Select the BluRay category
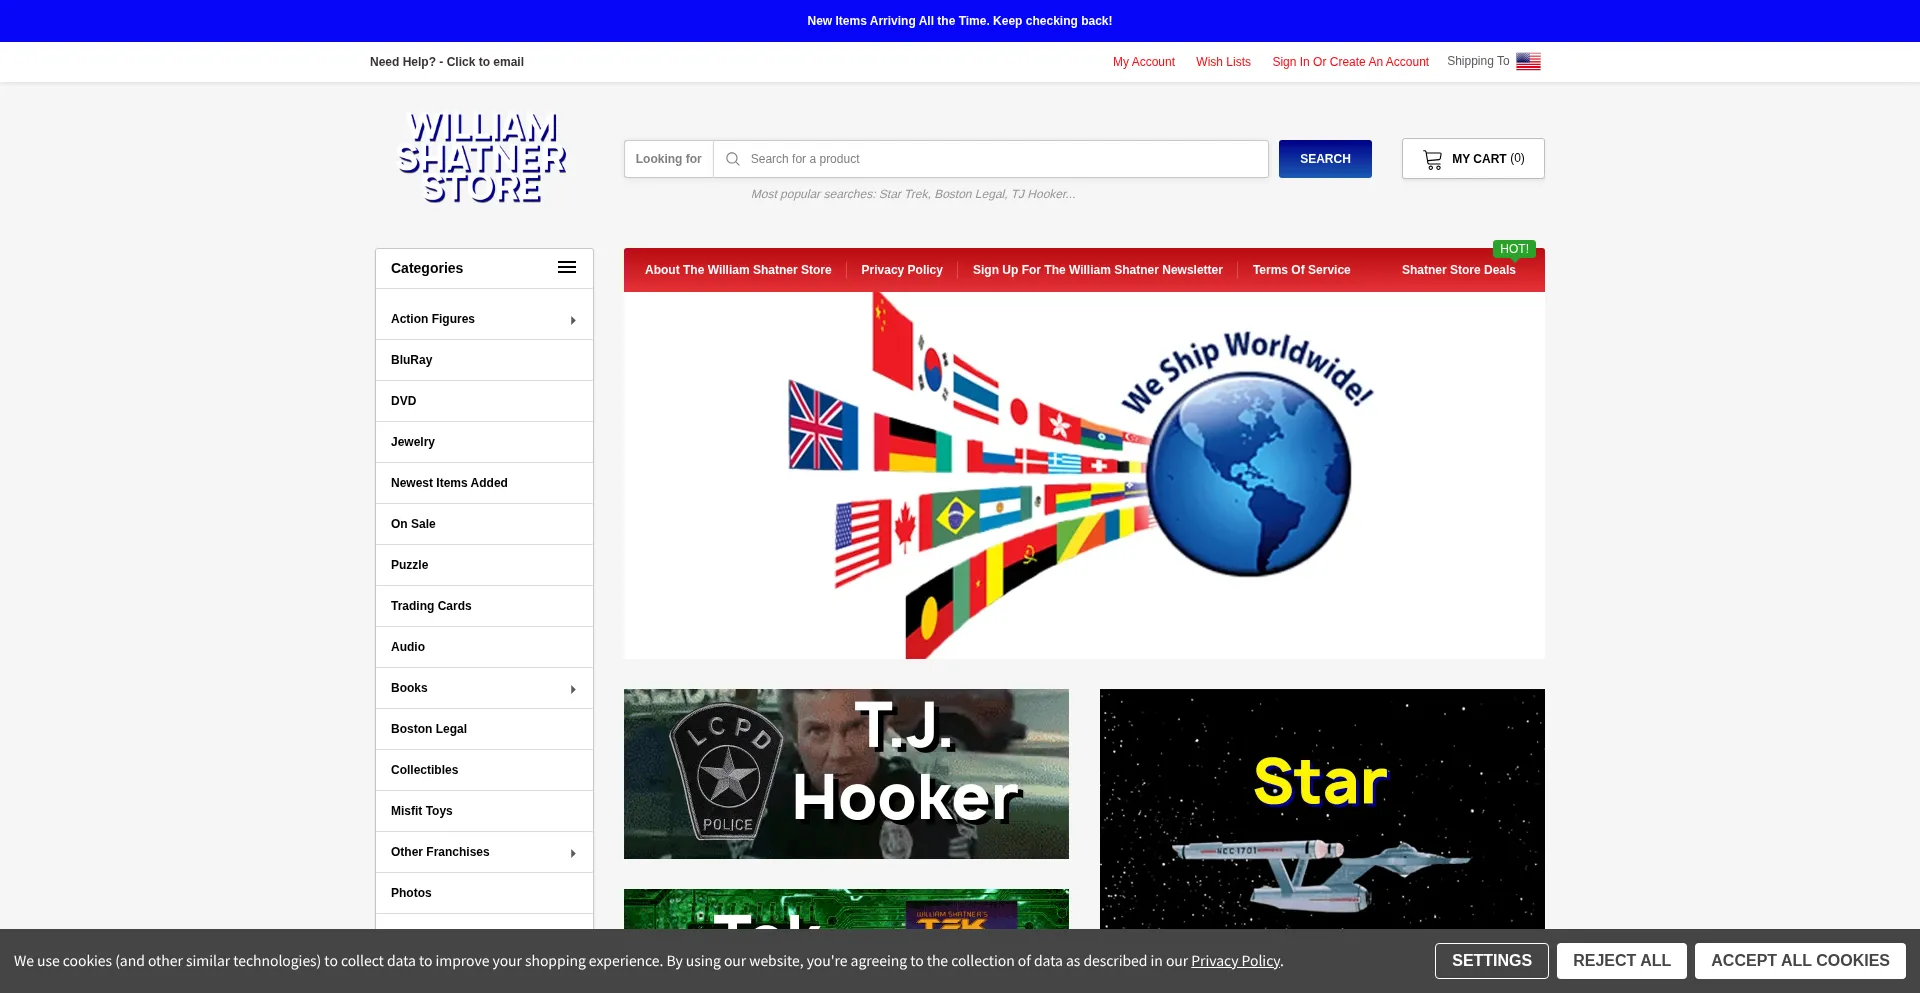Viewport: 1920px width, 993px height. point(484,360)
